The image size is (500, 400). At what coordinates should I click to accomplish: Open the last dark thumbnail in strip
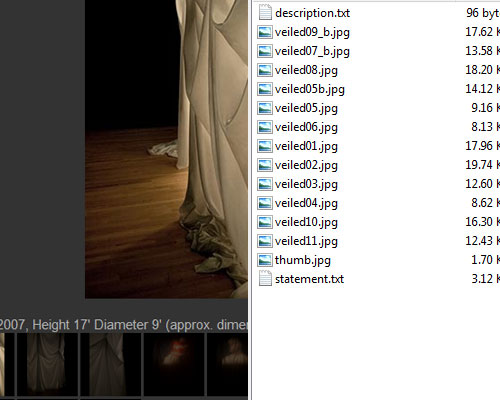(x=227, y=364)
